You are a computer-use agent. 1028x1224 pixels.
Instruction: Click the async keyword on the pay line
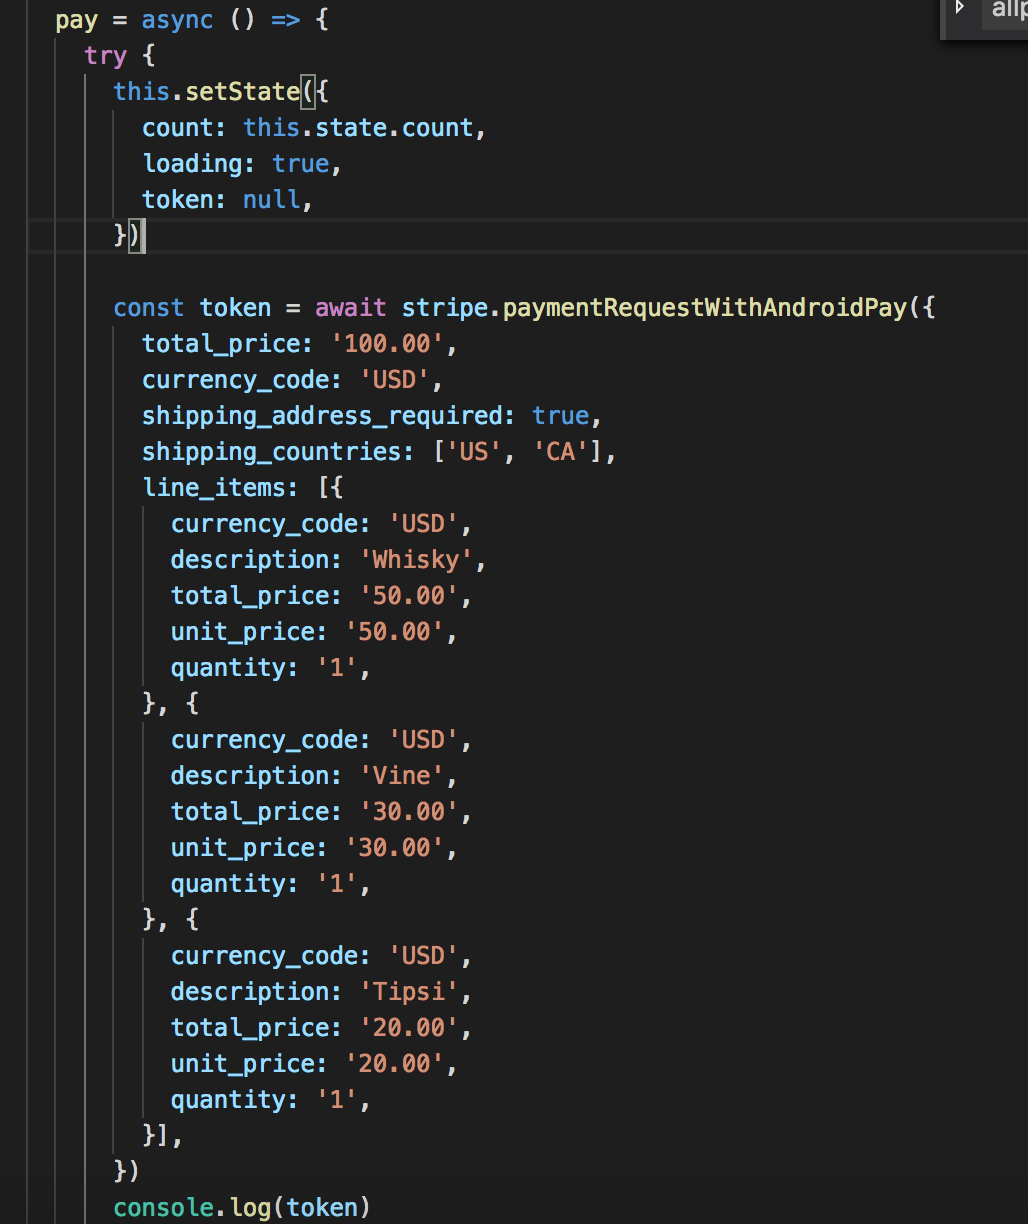pyautogui.click(x=177, y=19)
